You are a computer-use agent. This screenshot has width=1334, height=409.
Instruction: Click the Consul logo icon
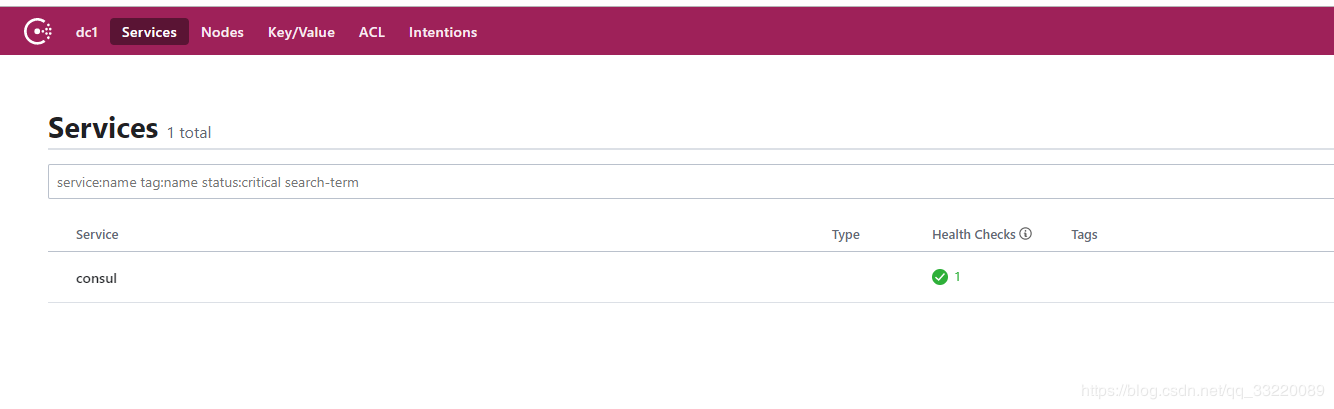click(x=38, y=32)
